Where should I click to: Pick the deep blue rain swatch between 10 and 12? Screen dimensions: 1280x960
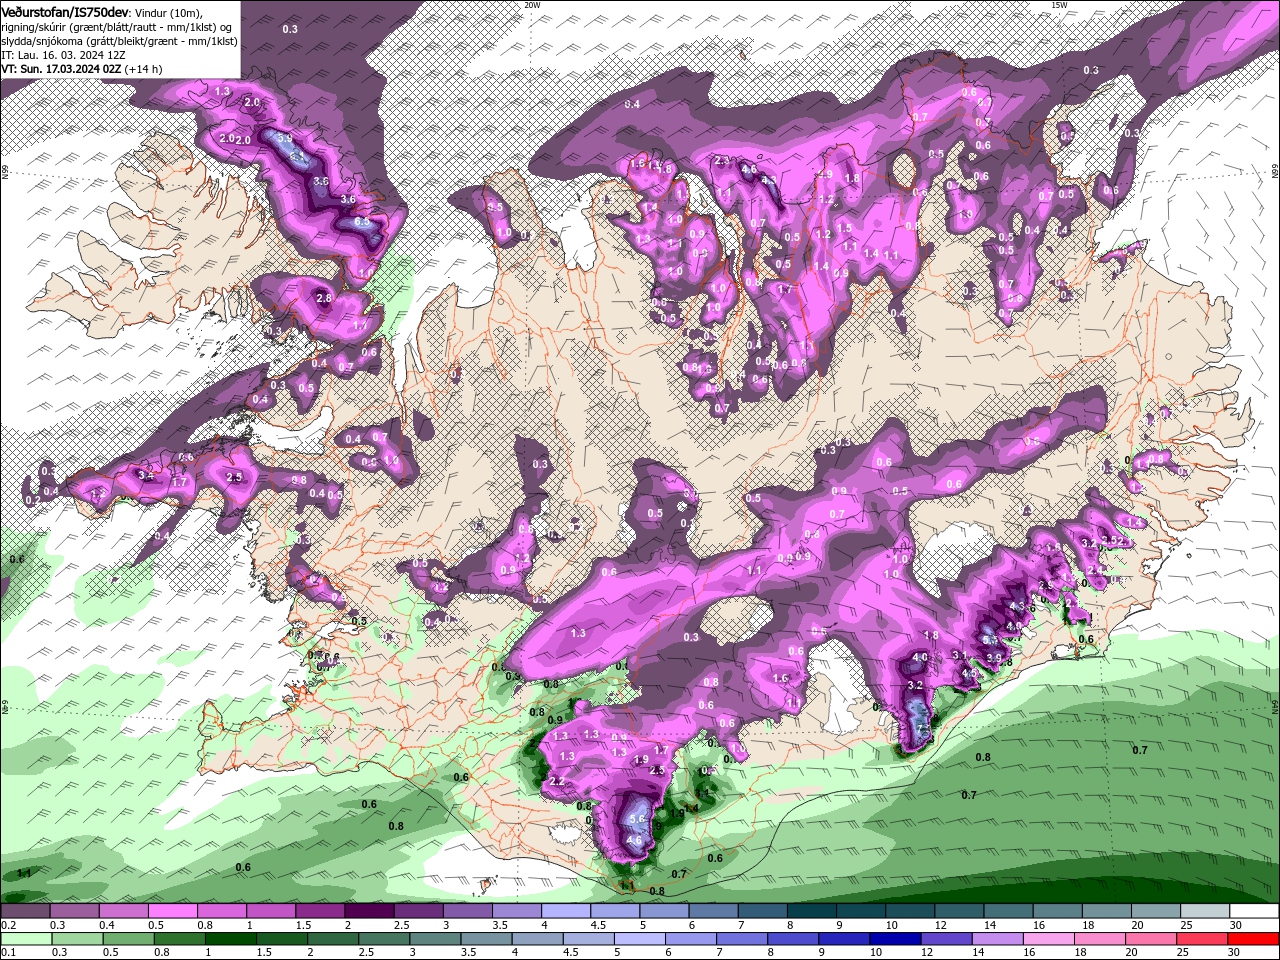[895, 939]
